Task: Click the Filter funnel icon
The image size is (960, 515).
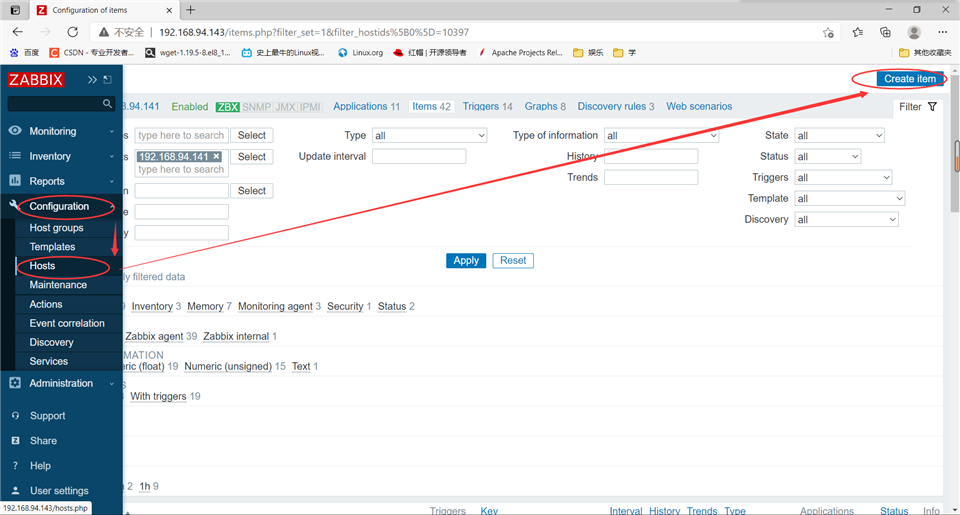Action: coord(932,107)
